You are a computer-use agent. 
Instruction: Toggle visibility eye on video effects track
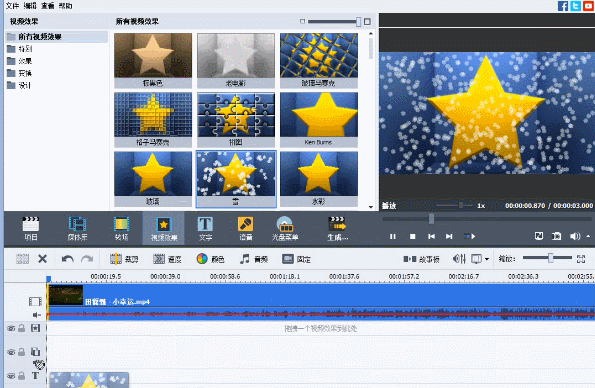pyautogui.click(x=11, y=328)
